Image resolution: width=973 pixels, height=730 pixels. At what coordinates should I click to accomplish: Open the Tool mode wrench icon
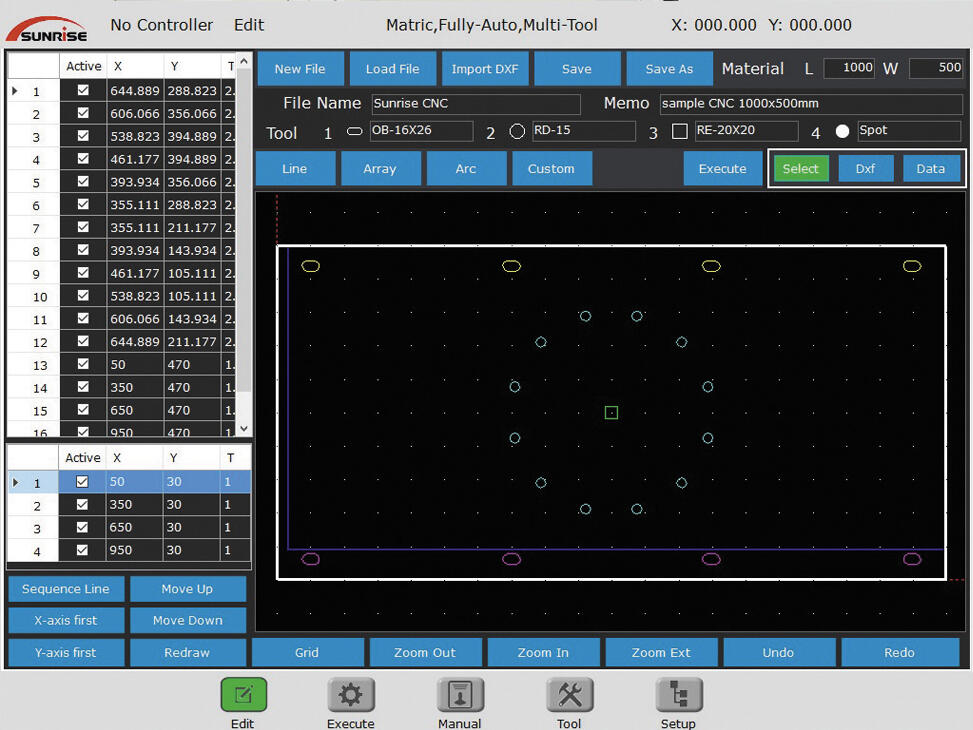point(569,695)
